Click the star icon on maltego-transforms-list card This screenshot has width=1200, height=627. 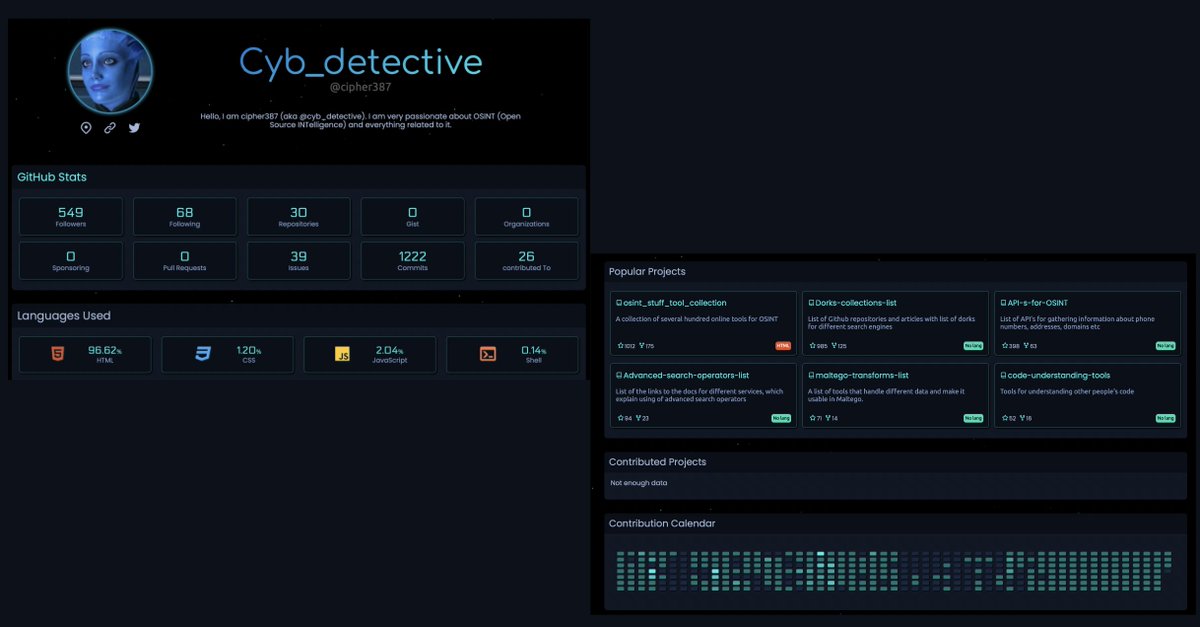pos(813,418)
